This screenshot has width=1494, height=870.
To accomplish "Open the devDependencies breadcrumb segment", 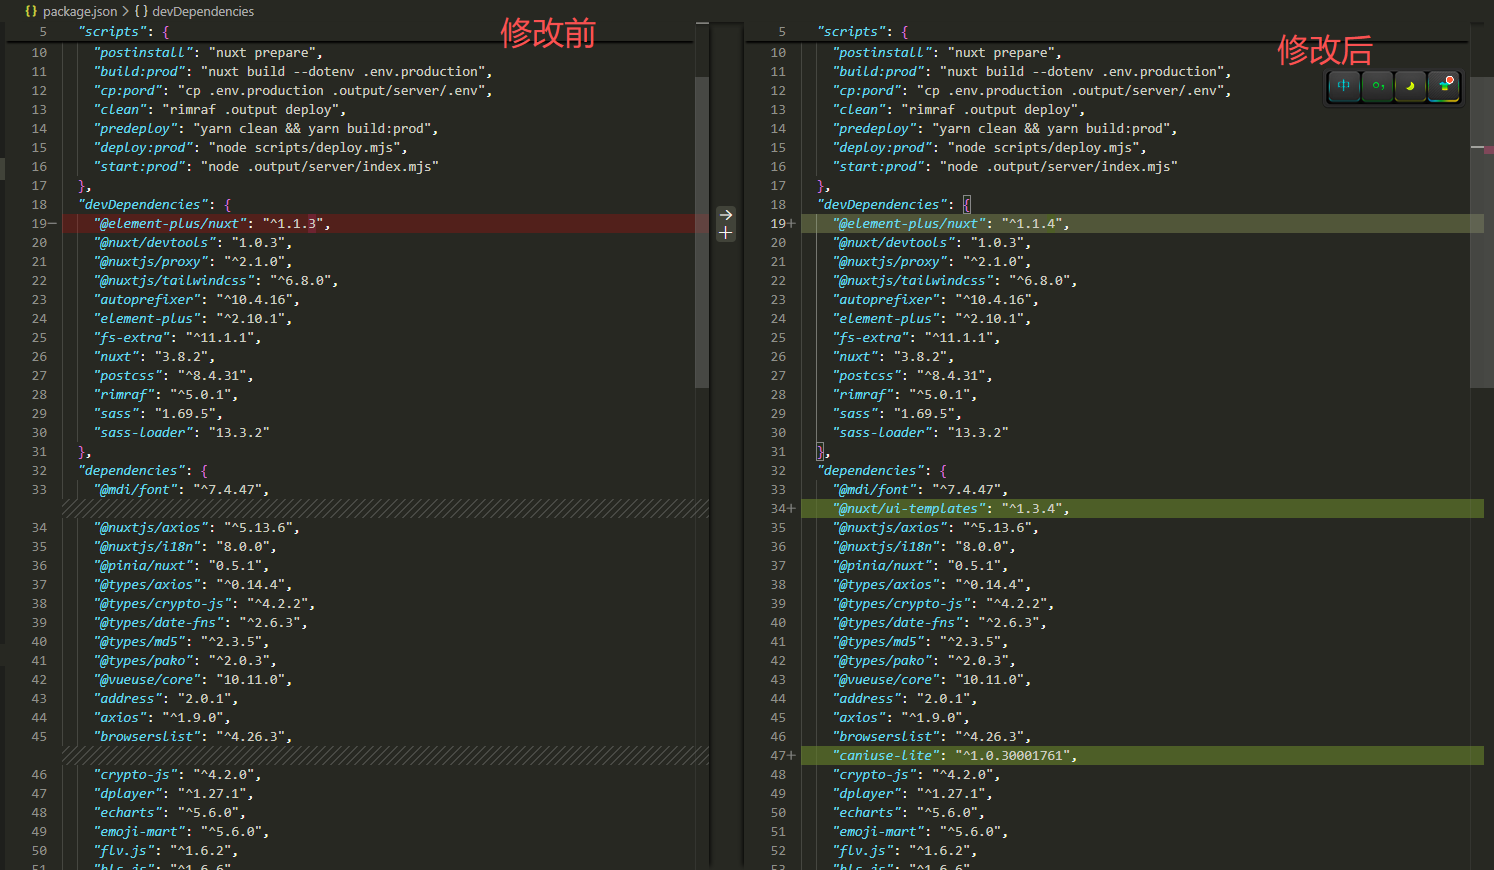I will [x=203, y=11].
